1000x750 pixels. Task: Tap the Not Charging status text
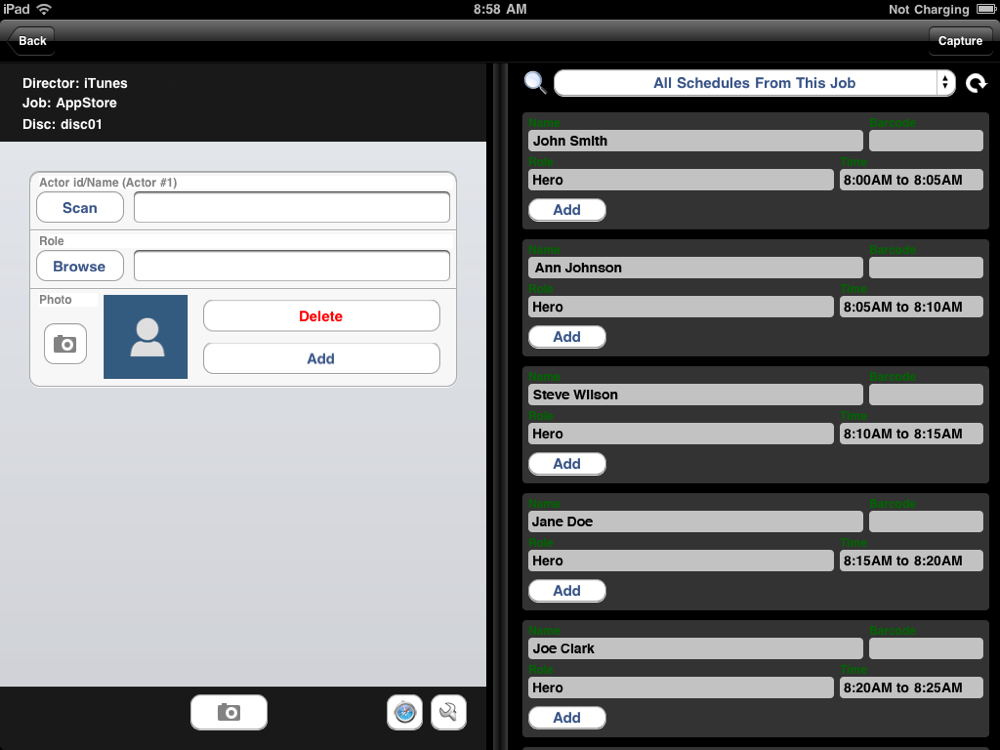pos(929,9)
